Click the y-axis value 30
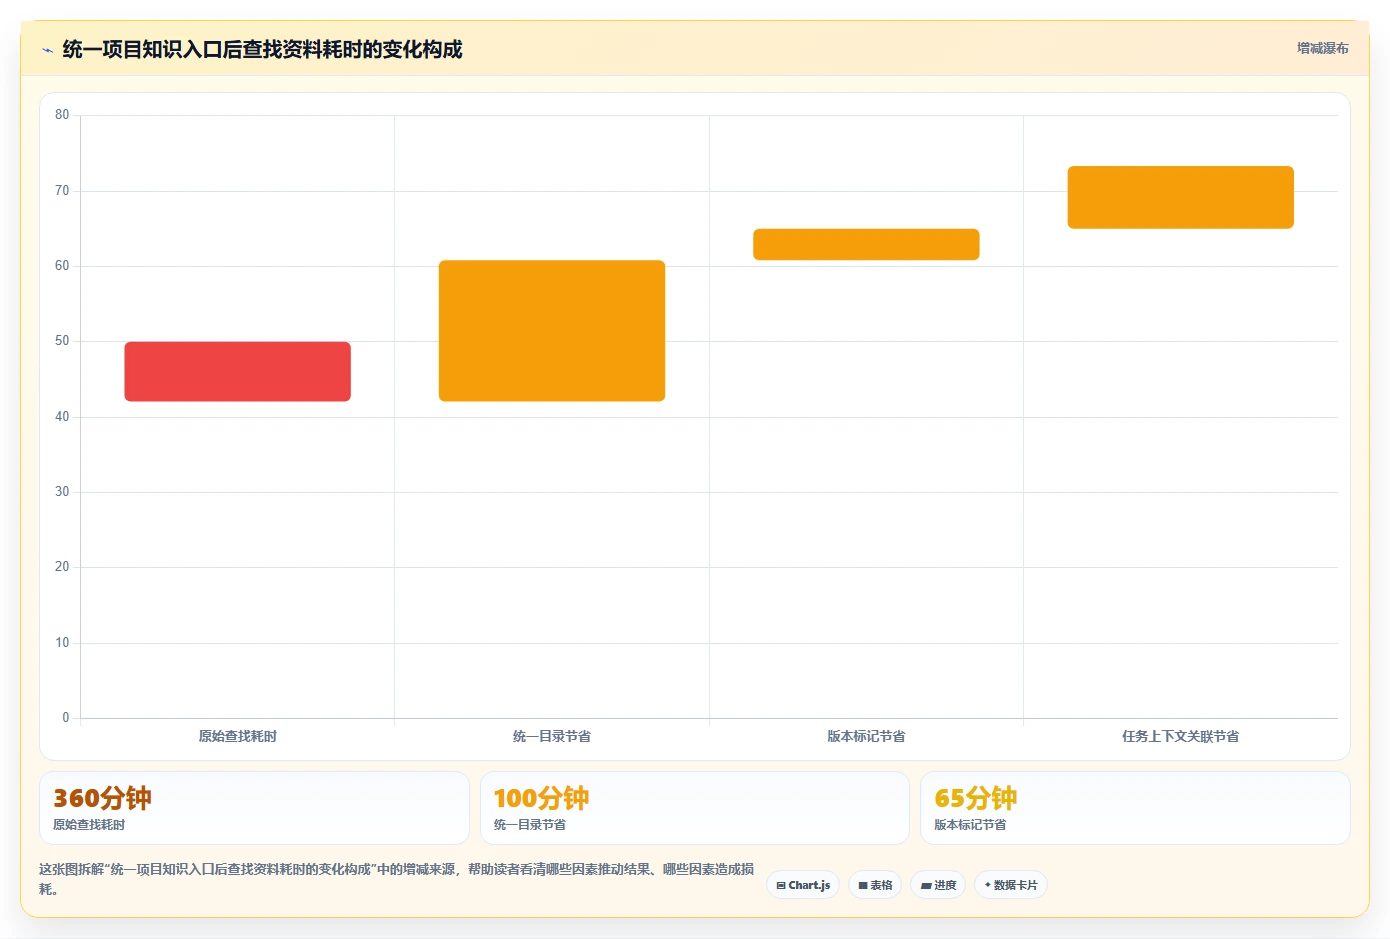 tap(62, 492)
